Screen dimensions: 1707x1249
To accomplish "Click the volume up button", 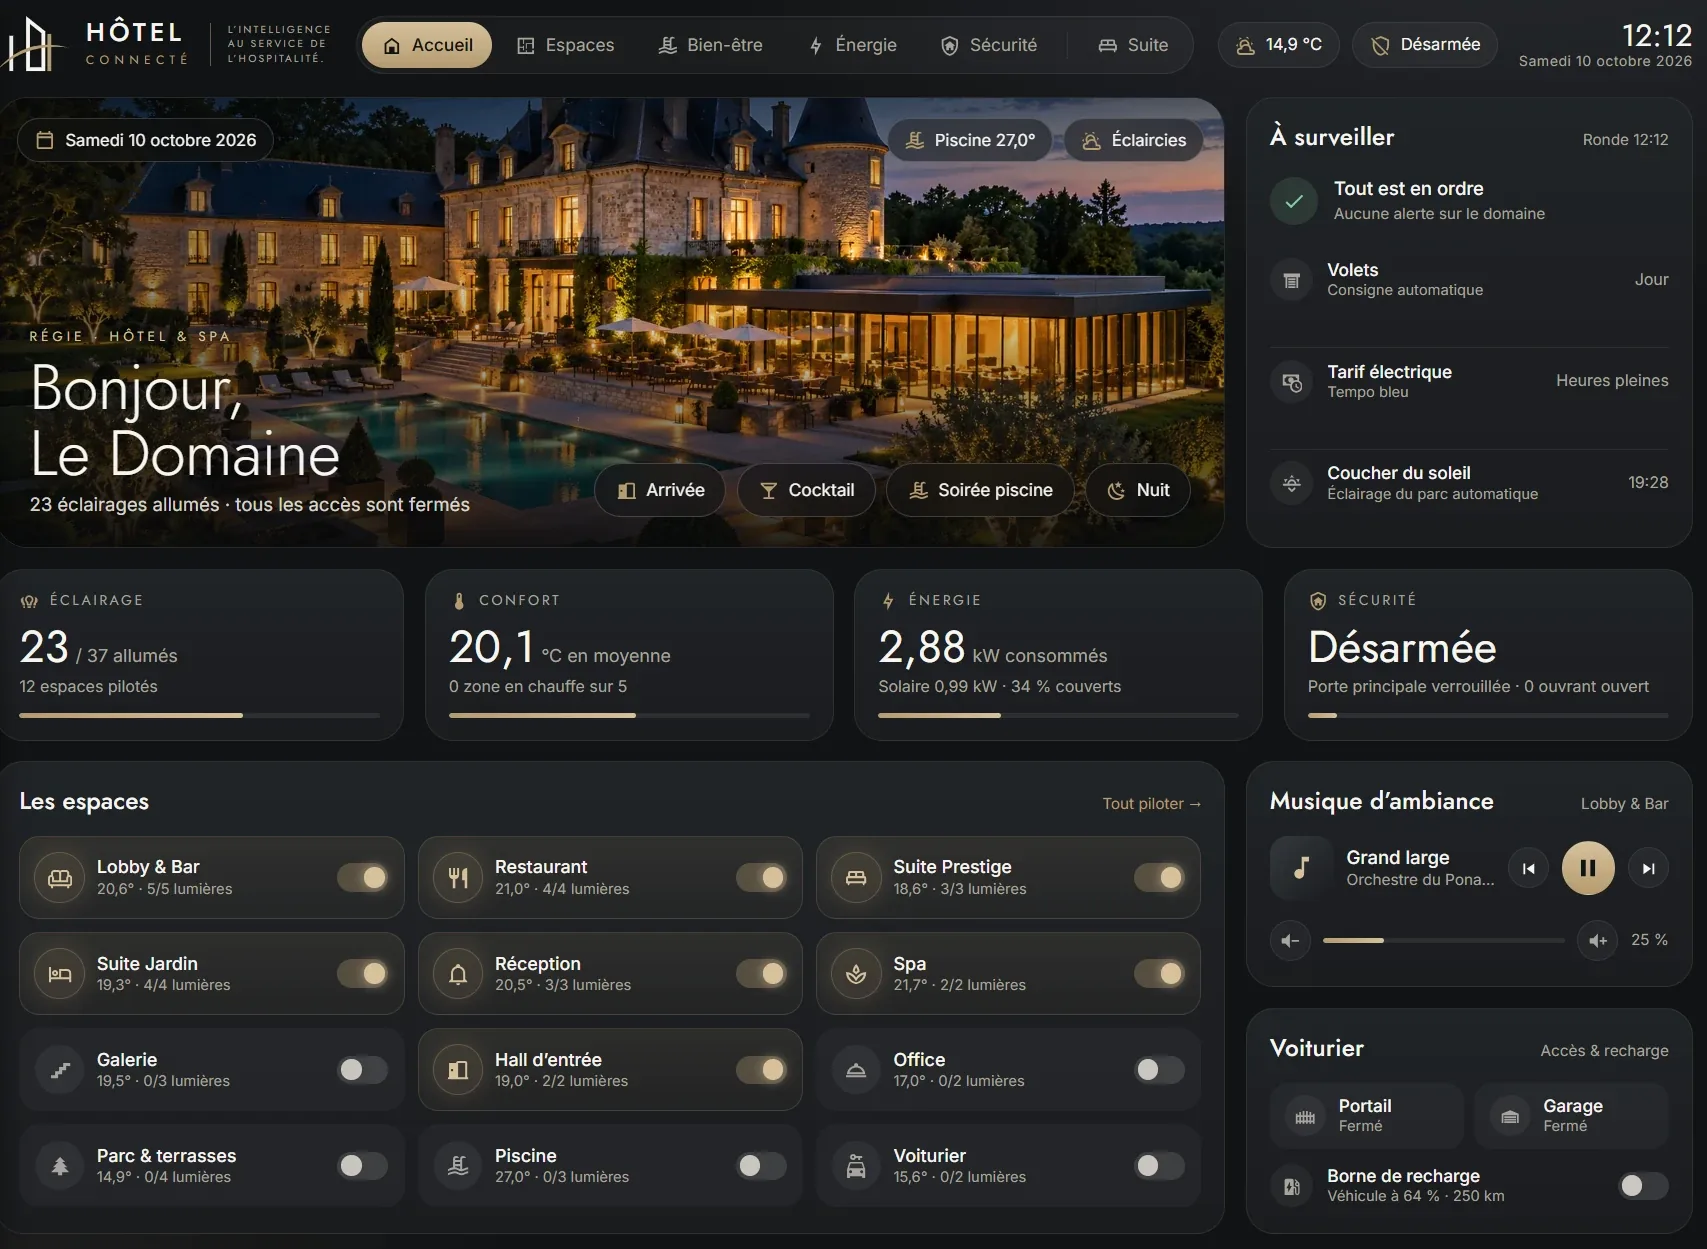I will 1597,940.
